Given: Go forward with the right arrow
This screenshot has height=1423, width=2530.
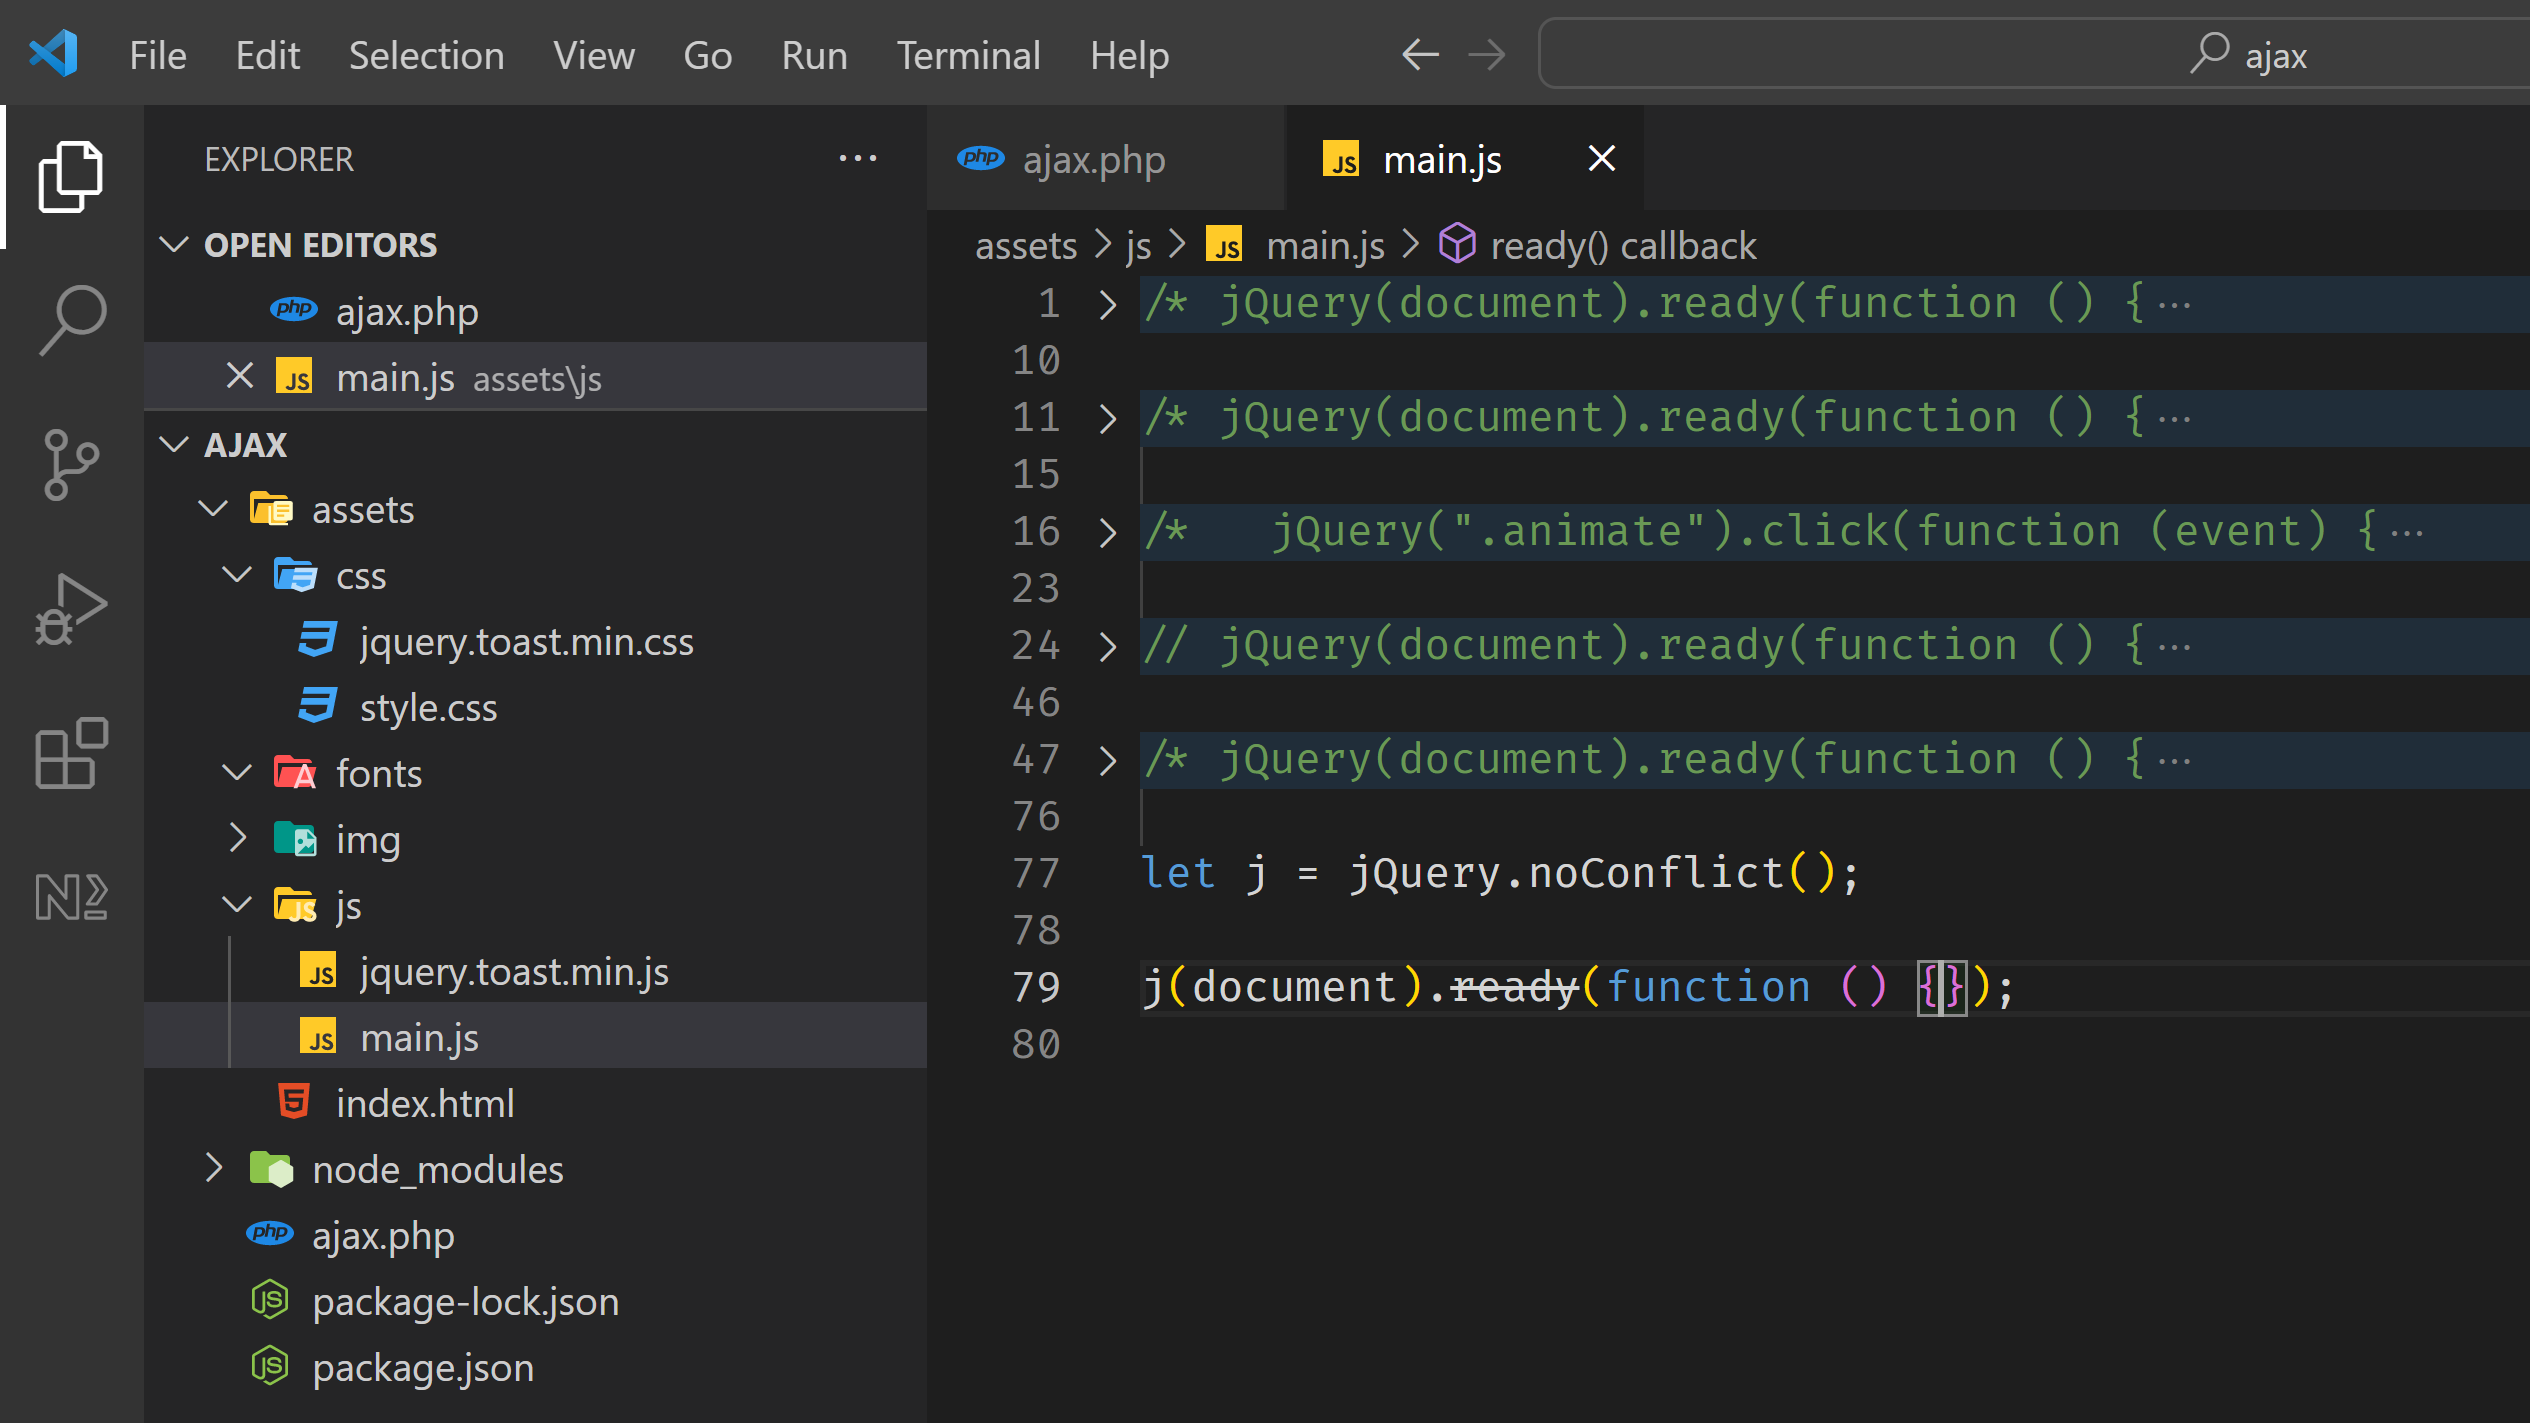Looking at the screenshot, I should pyautogui.click(x=1487, y=55).
